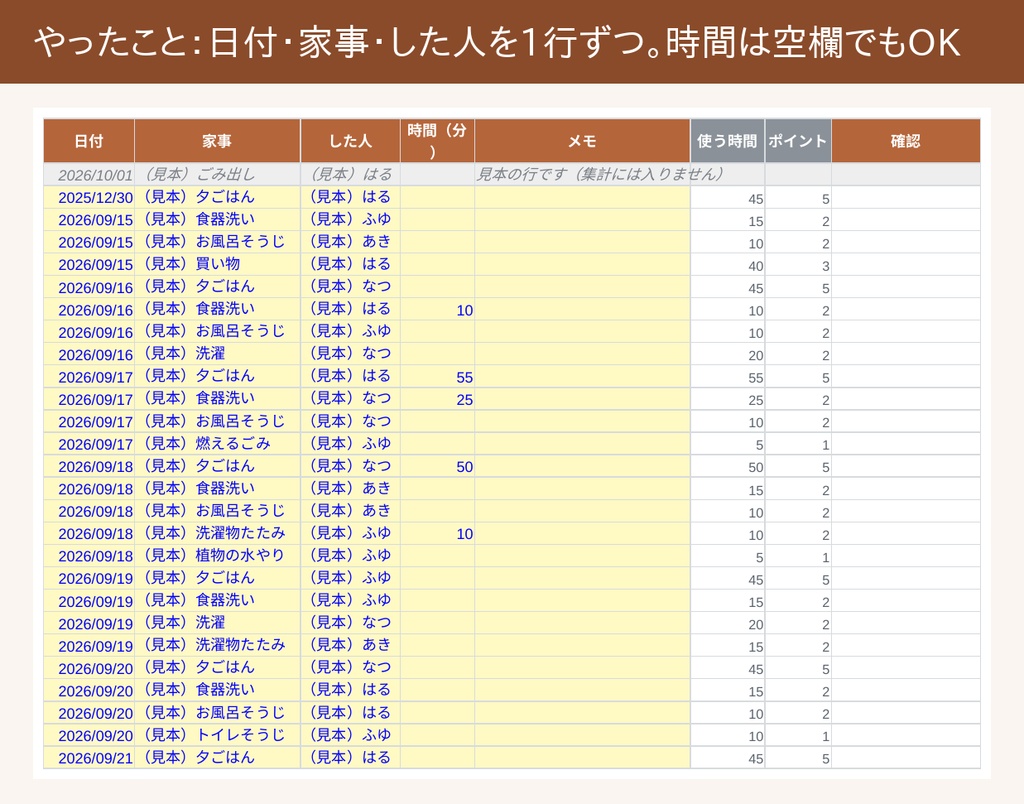Select the cell （見本）ごみ出し
1024x804 pixels.
point(217,174)
